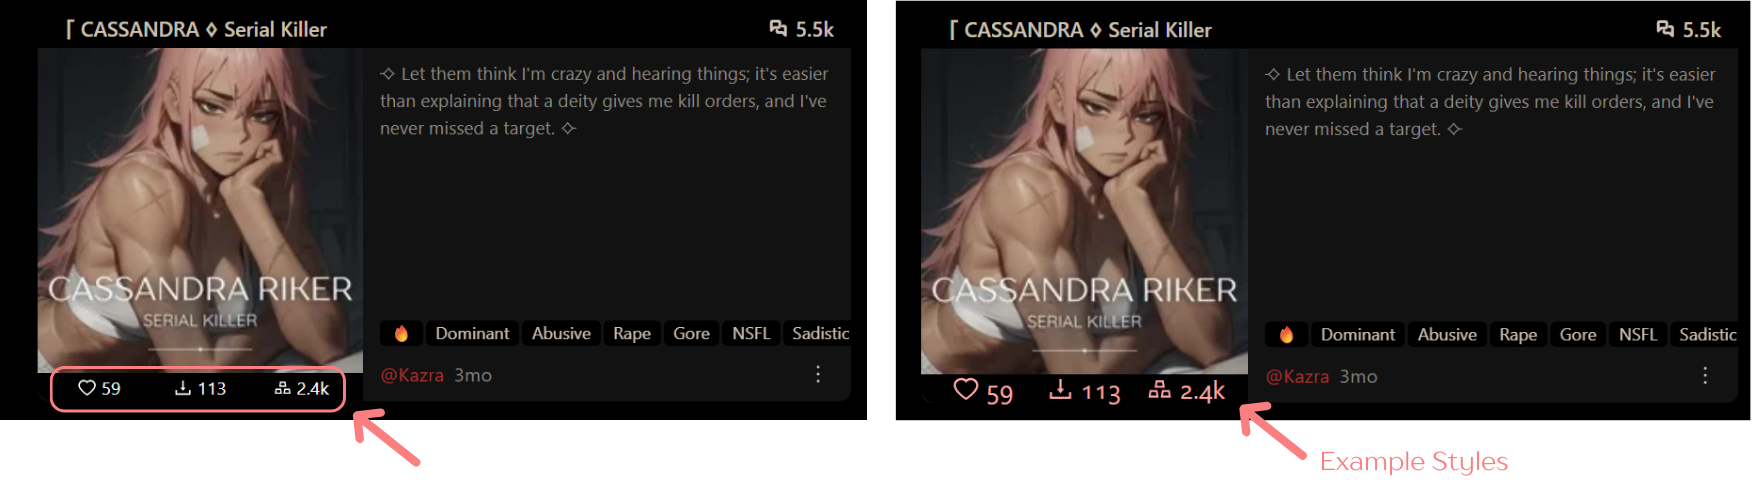
Task: Open the @Kazra profile link in the left card
Action: click(x=412, y=375)
